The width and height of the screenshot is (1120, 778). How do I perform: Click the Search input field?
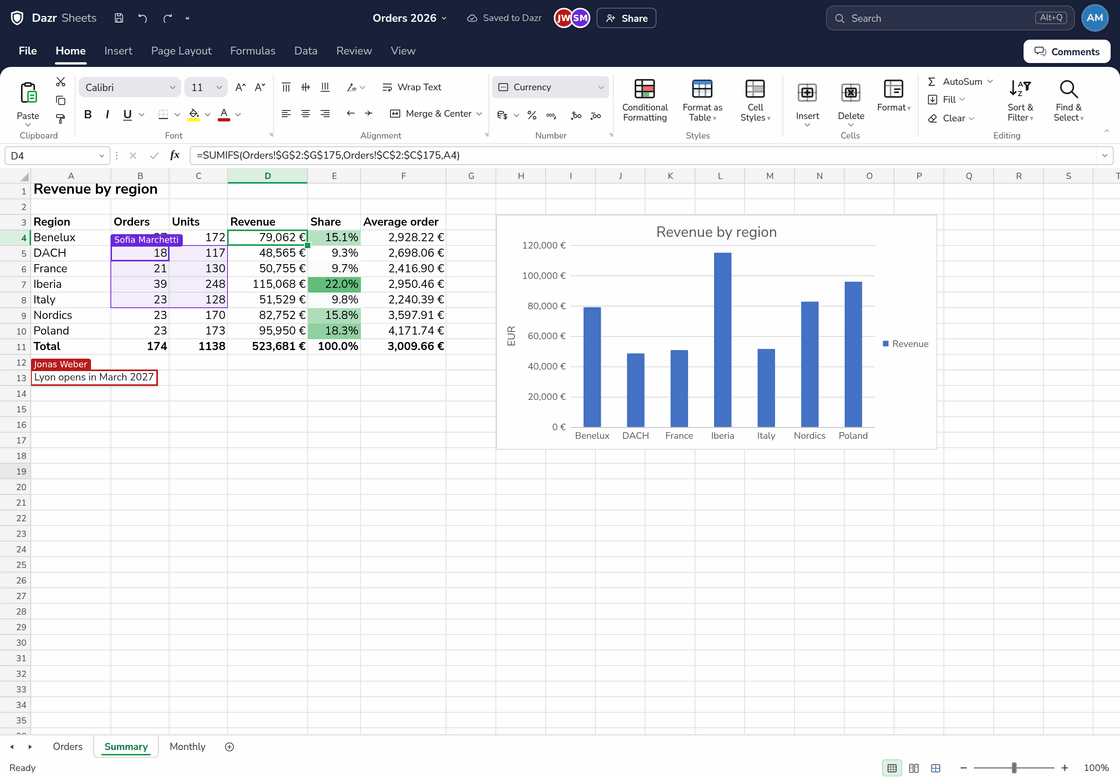950,18
